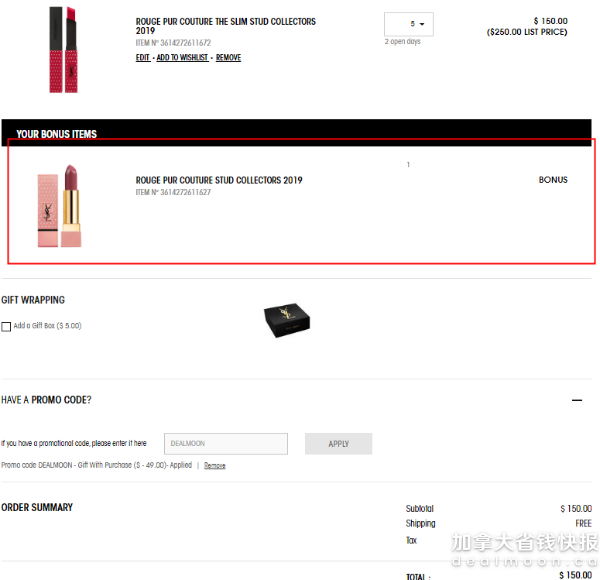This screenshot has height=580, width=600.
Task: Click the REMOVE item link
Action: (x=228, y=57)
